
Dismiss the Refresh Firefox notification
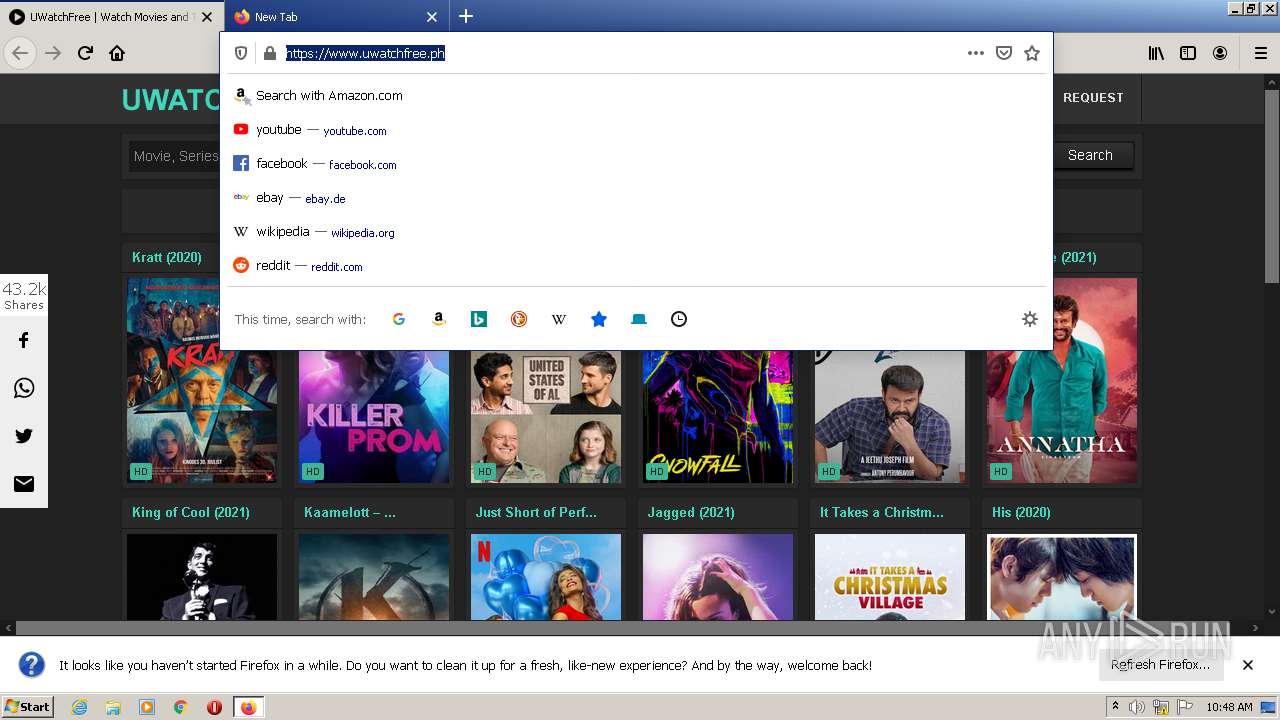1248,665
